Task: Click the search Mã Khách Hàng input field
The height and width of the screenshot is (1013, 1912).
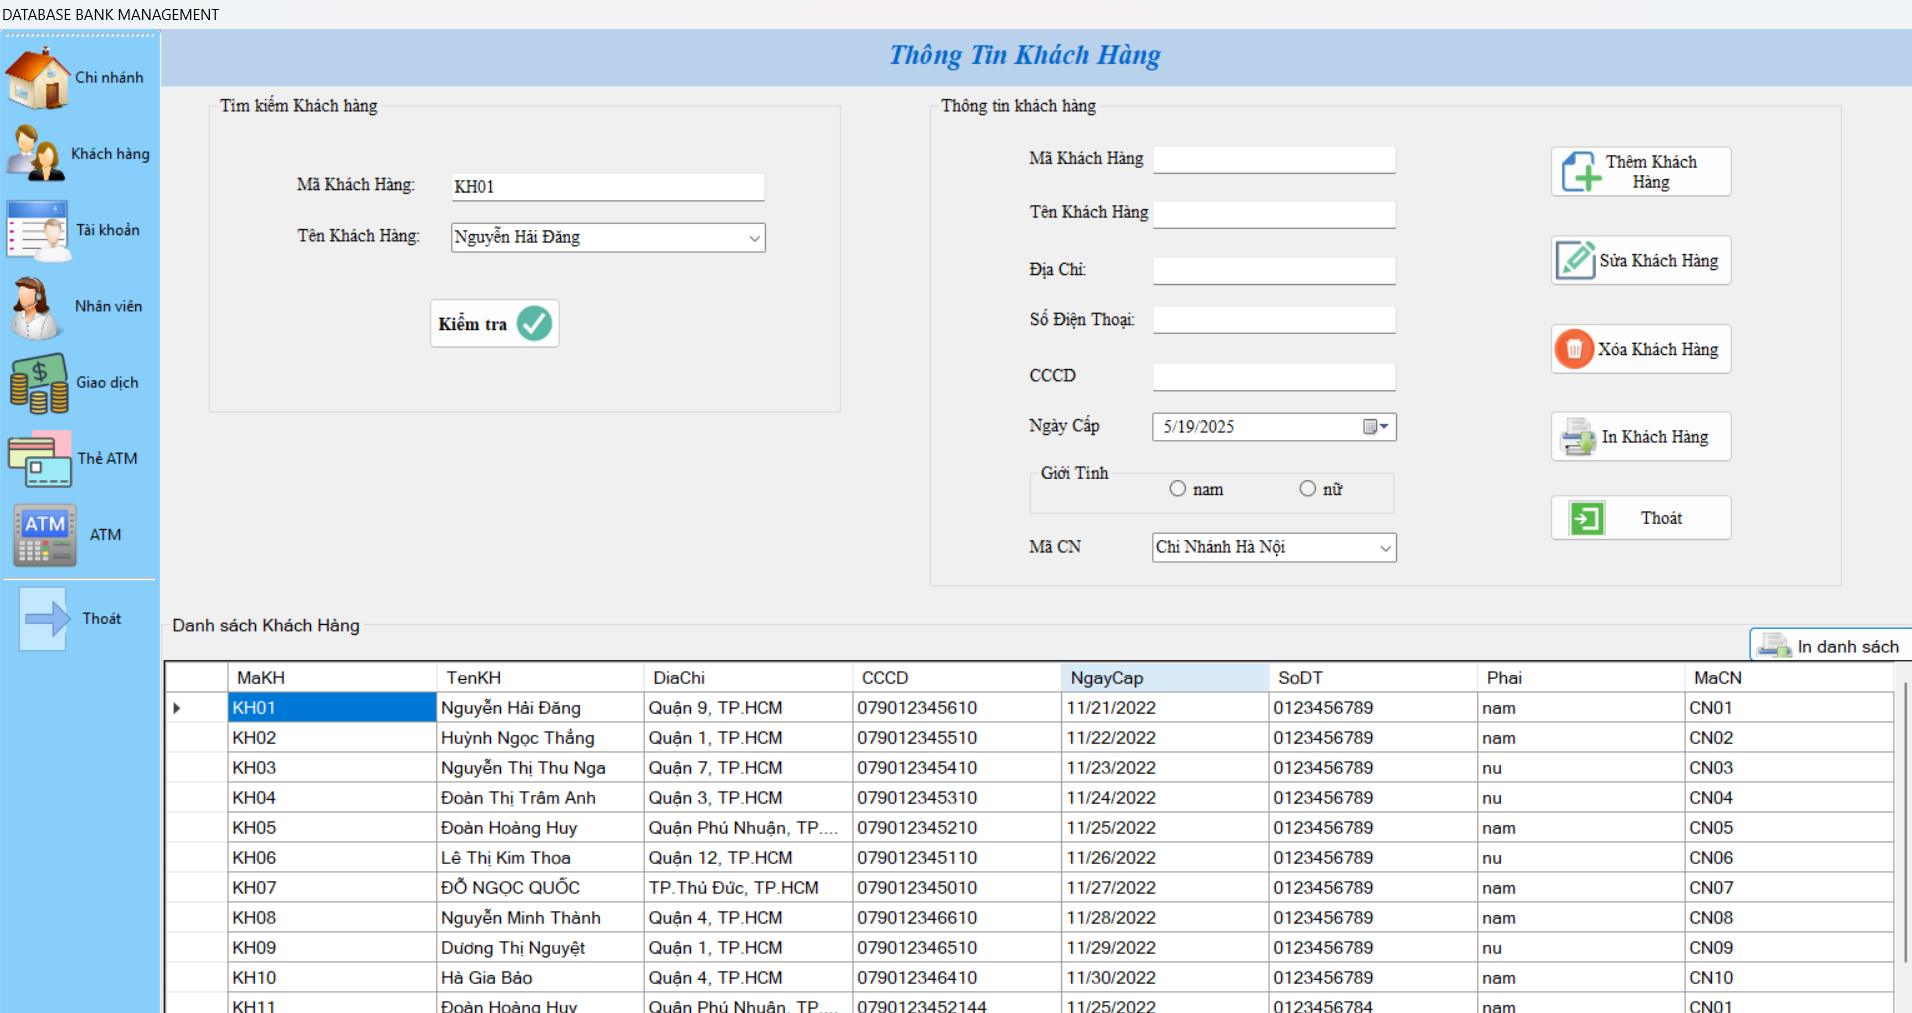Action: click(x=607, y=187)
